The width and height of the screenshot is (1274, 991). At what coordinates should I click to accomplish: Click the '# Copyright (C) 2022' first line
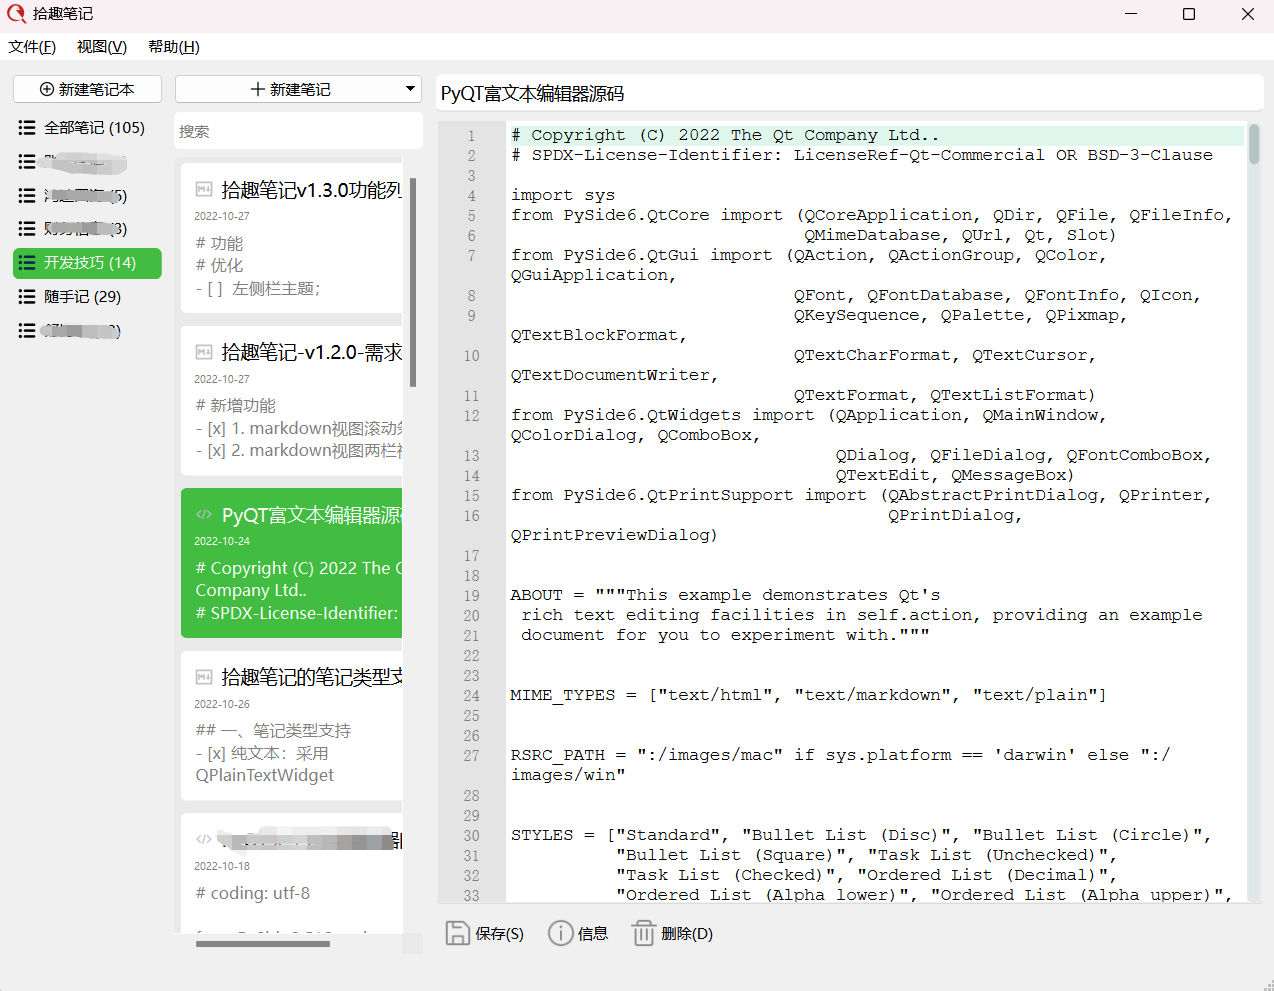[x=725, y=135]
